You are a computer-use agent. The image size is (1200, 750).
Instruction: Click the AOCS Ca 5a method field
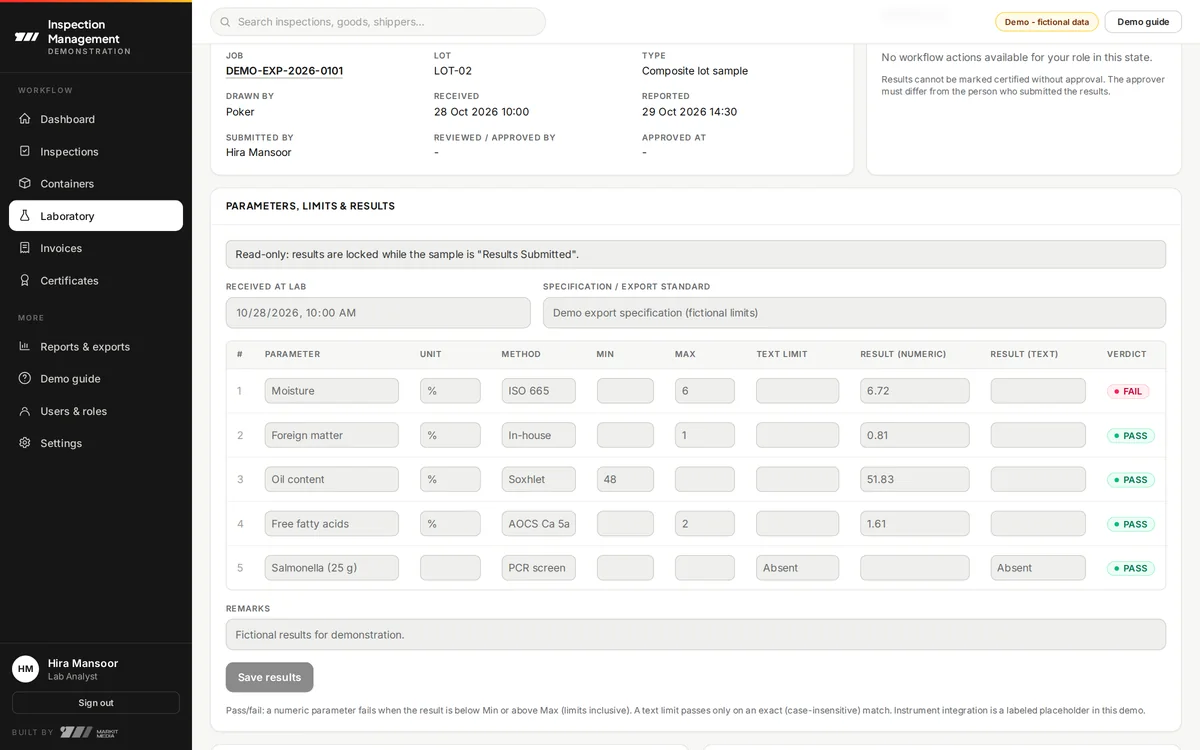point(538,523)
